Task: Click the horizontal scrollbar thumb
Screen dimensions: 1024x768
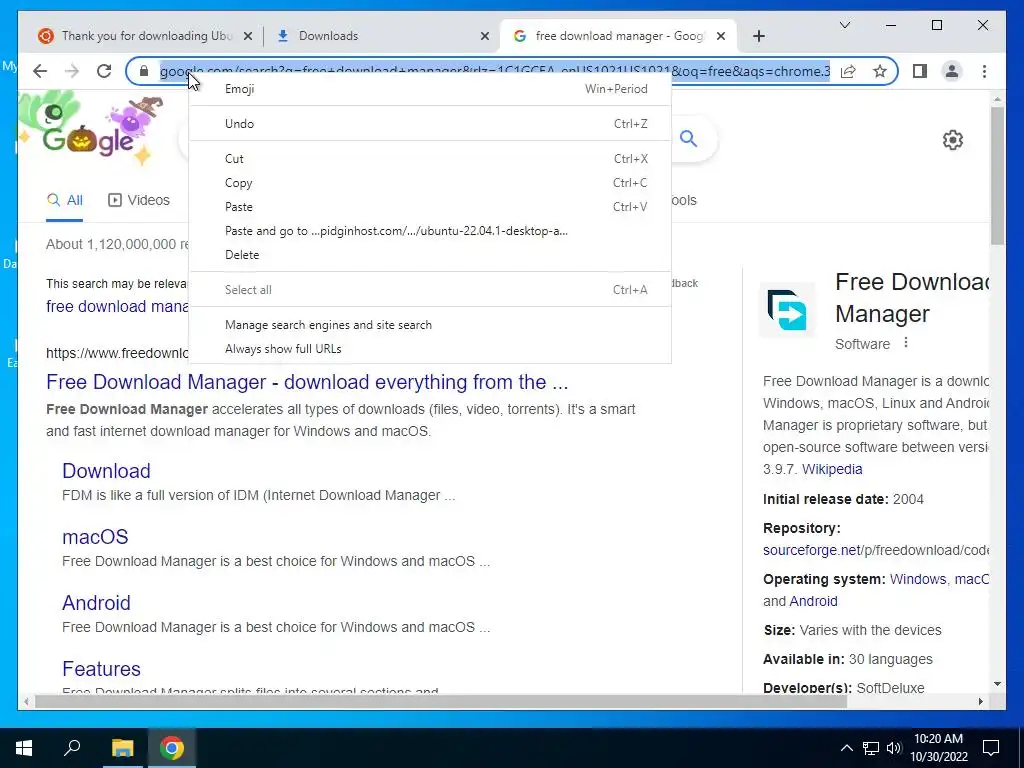Action: [441, 702]
